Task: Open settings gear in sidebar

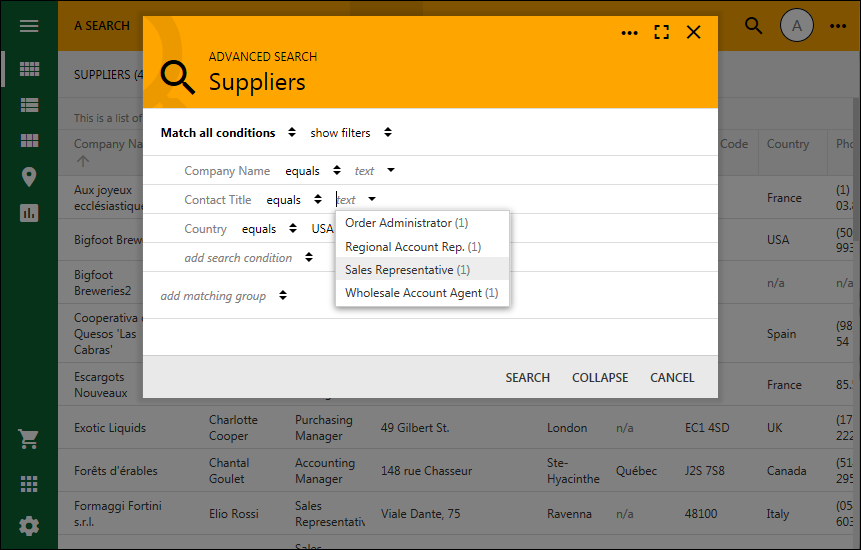Action: point(29,526)
